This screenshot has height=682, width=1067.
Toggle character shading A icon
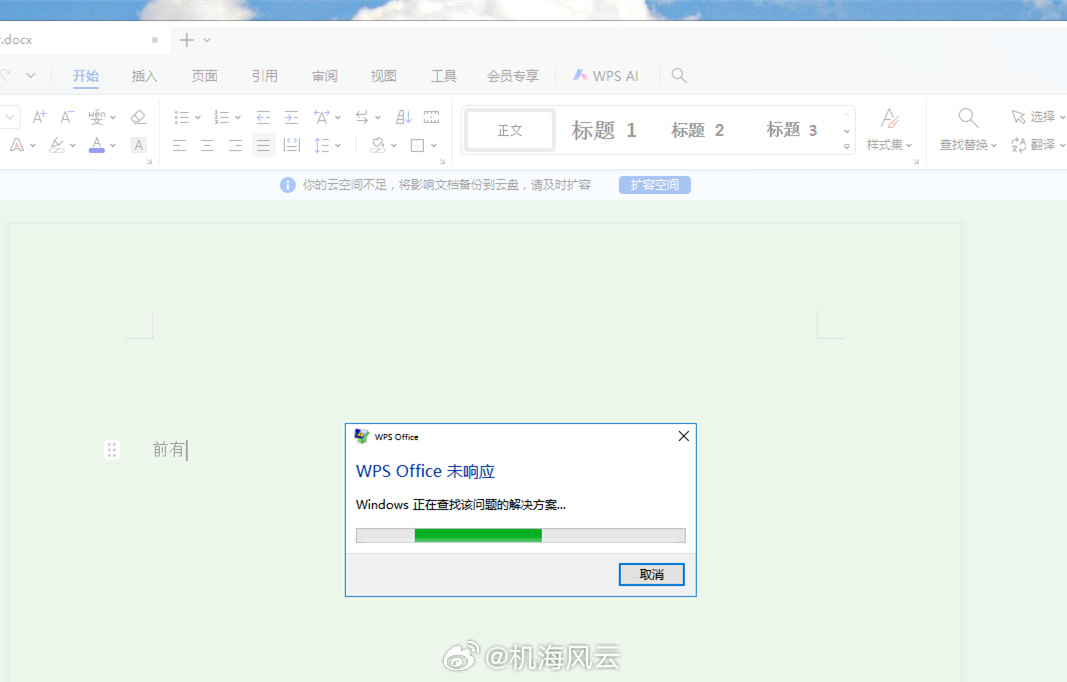click(138, 145)
